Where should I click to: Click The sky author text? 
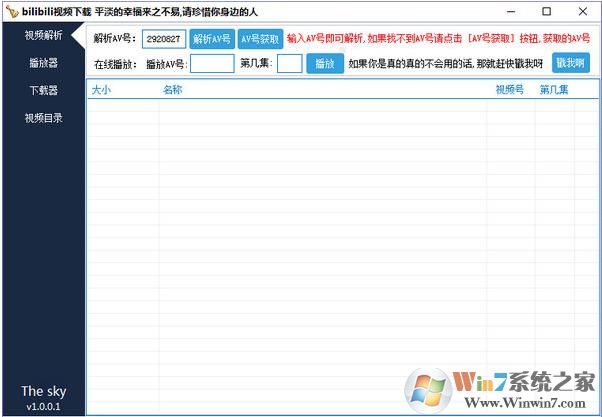point(43,391)
